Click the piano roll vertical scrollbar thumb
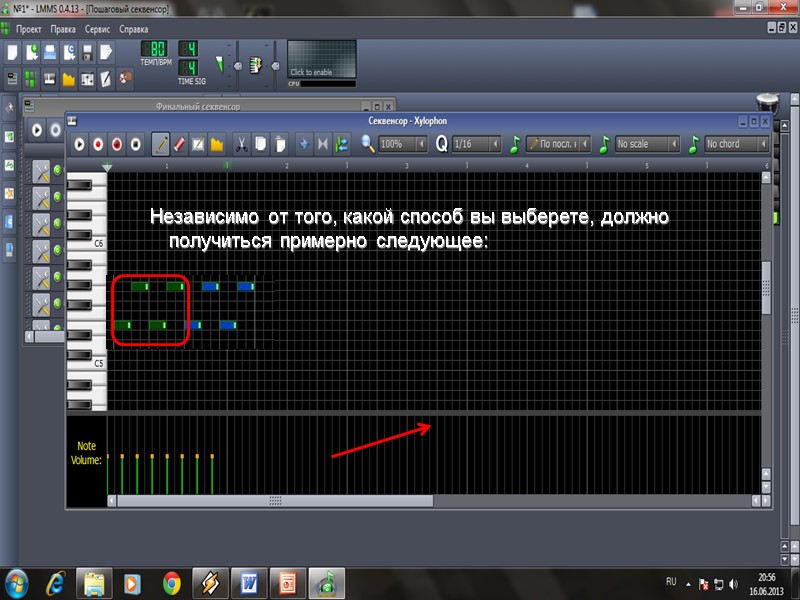800x600 pixels. point(766,288)
